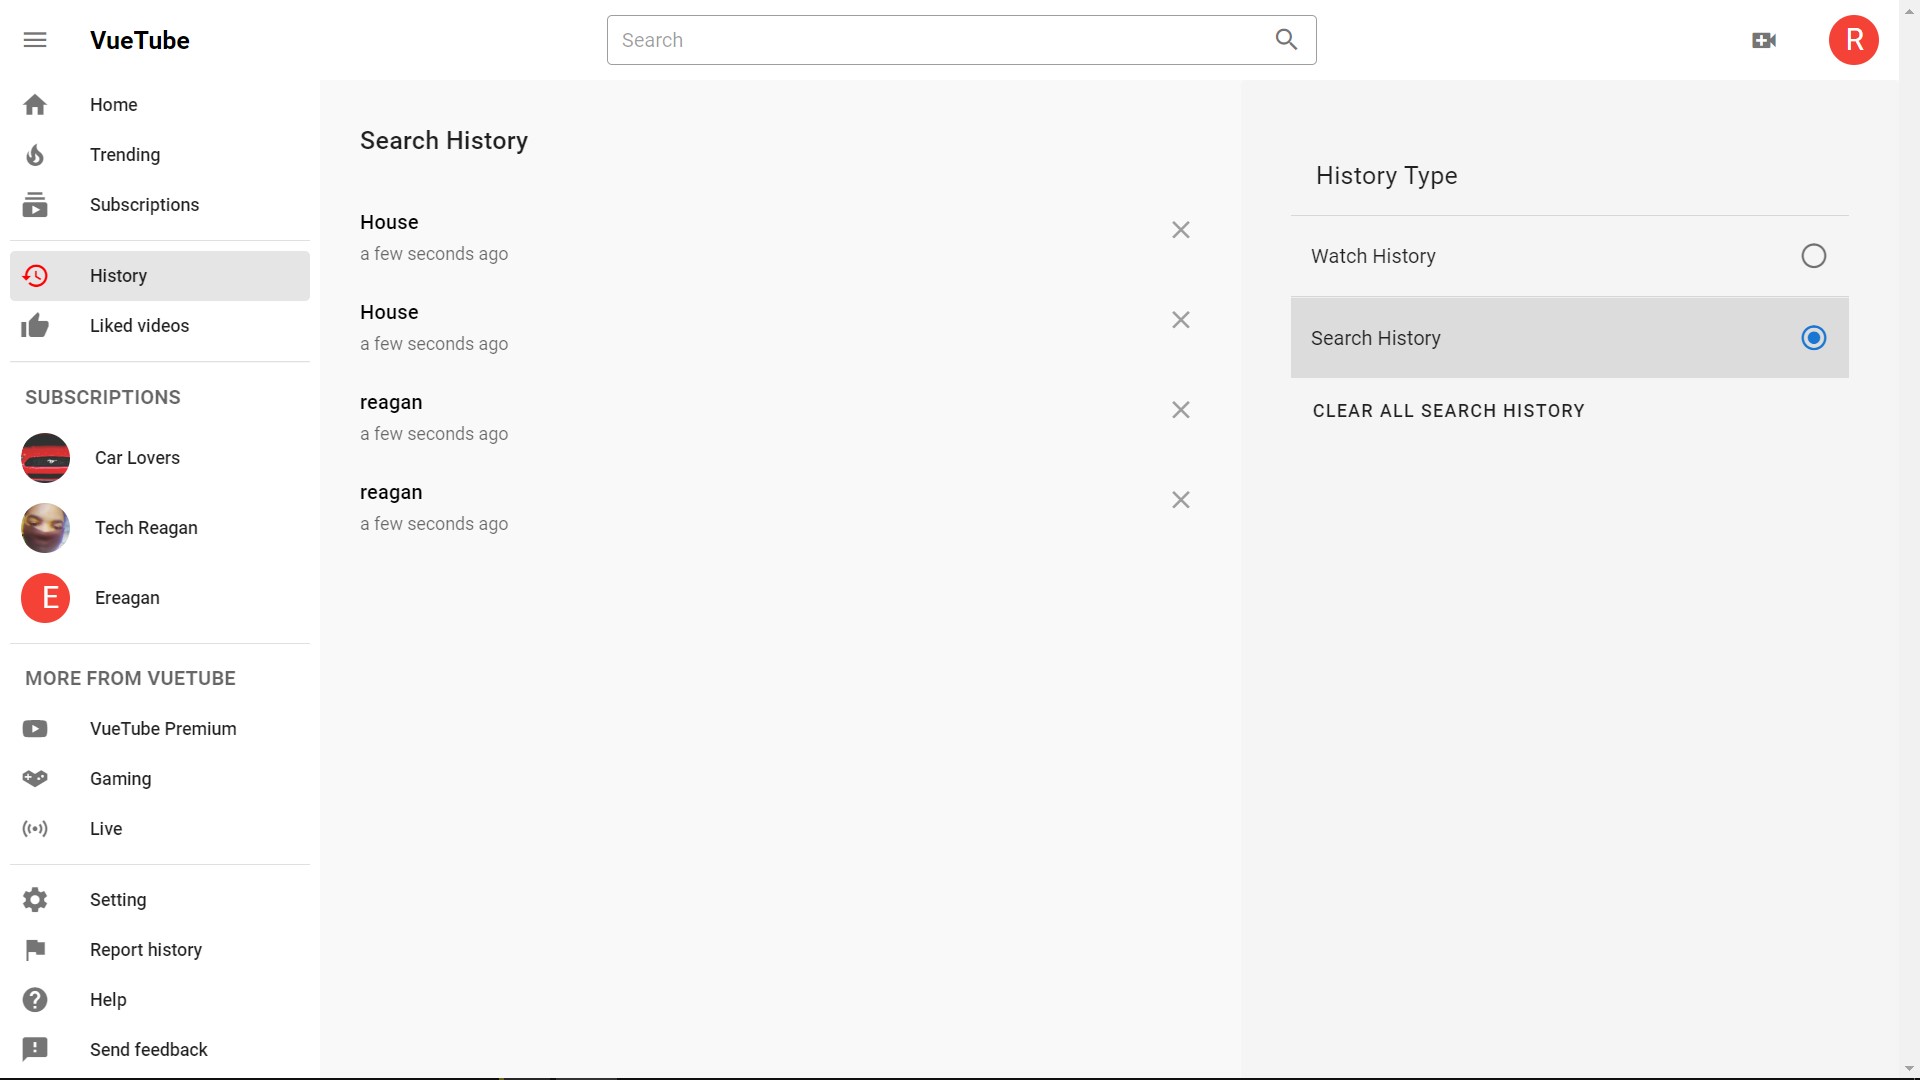The width and height of the screenshot is (1920, 1080).
Task: Click the scrollbar down arrow
Action: point(1909,1069)
